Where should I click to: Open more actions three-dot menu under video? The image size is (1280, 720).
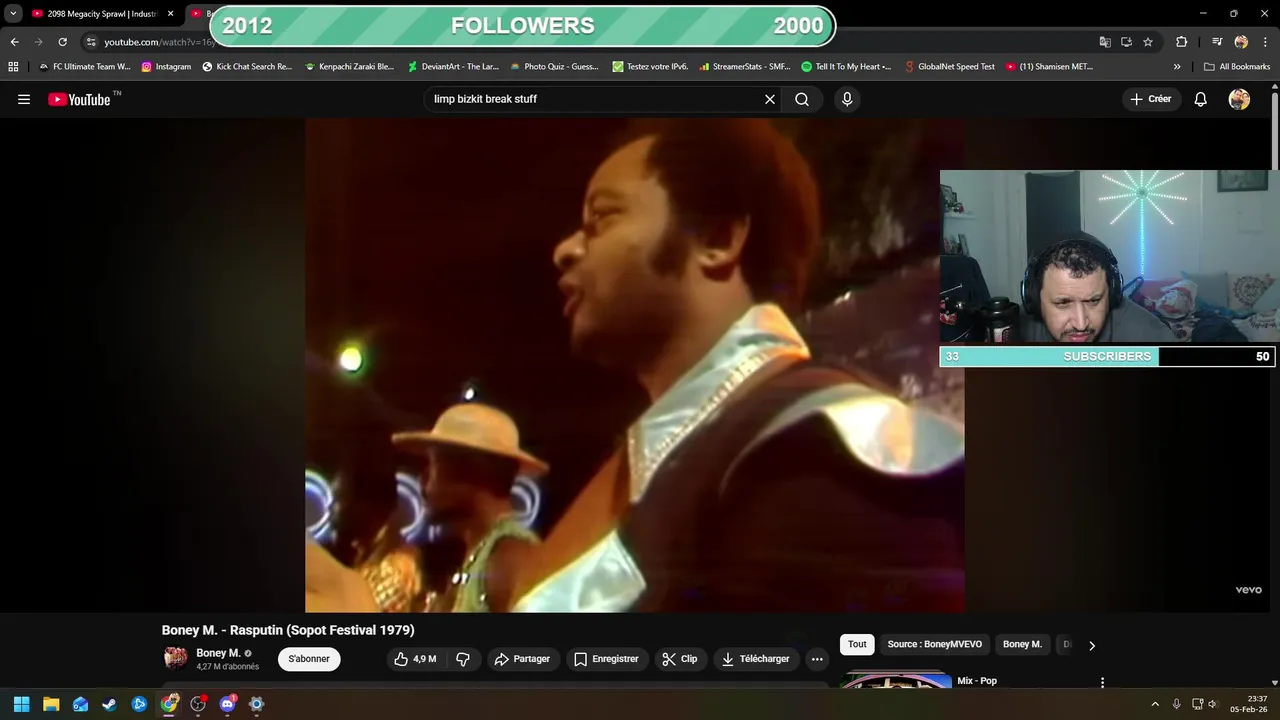pyautogui.click(x=817, y=659)
